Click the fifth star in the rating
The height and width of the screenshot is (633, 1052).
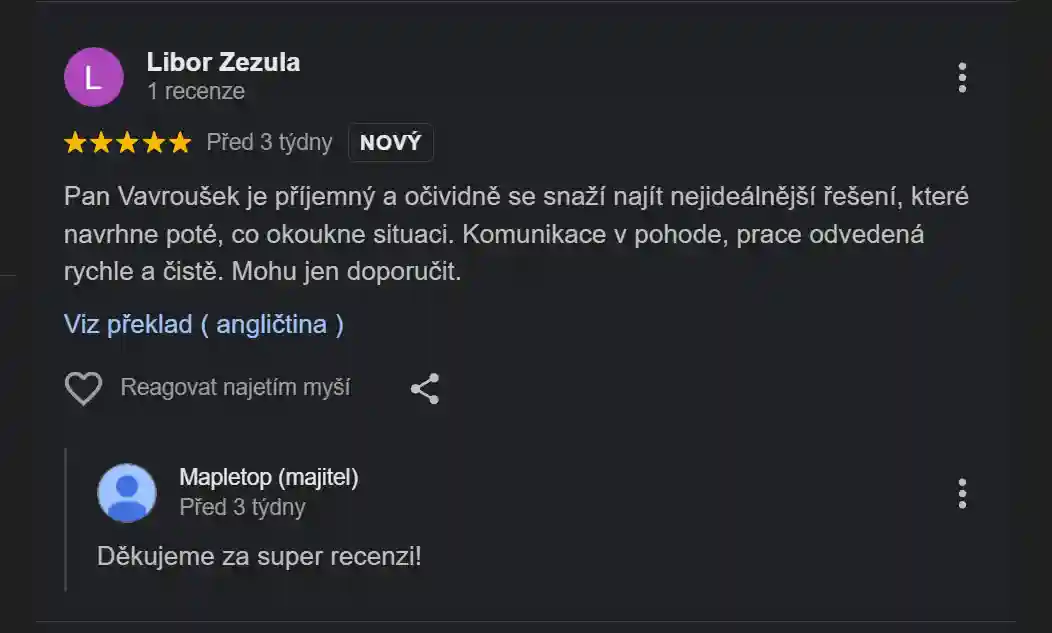[x=180, y=142]
